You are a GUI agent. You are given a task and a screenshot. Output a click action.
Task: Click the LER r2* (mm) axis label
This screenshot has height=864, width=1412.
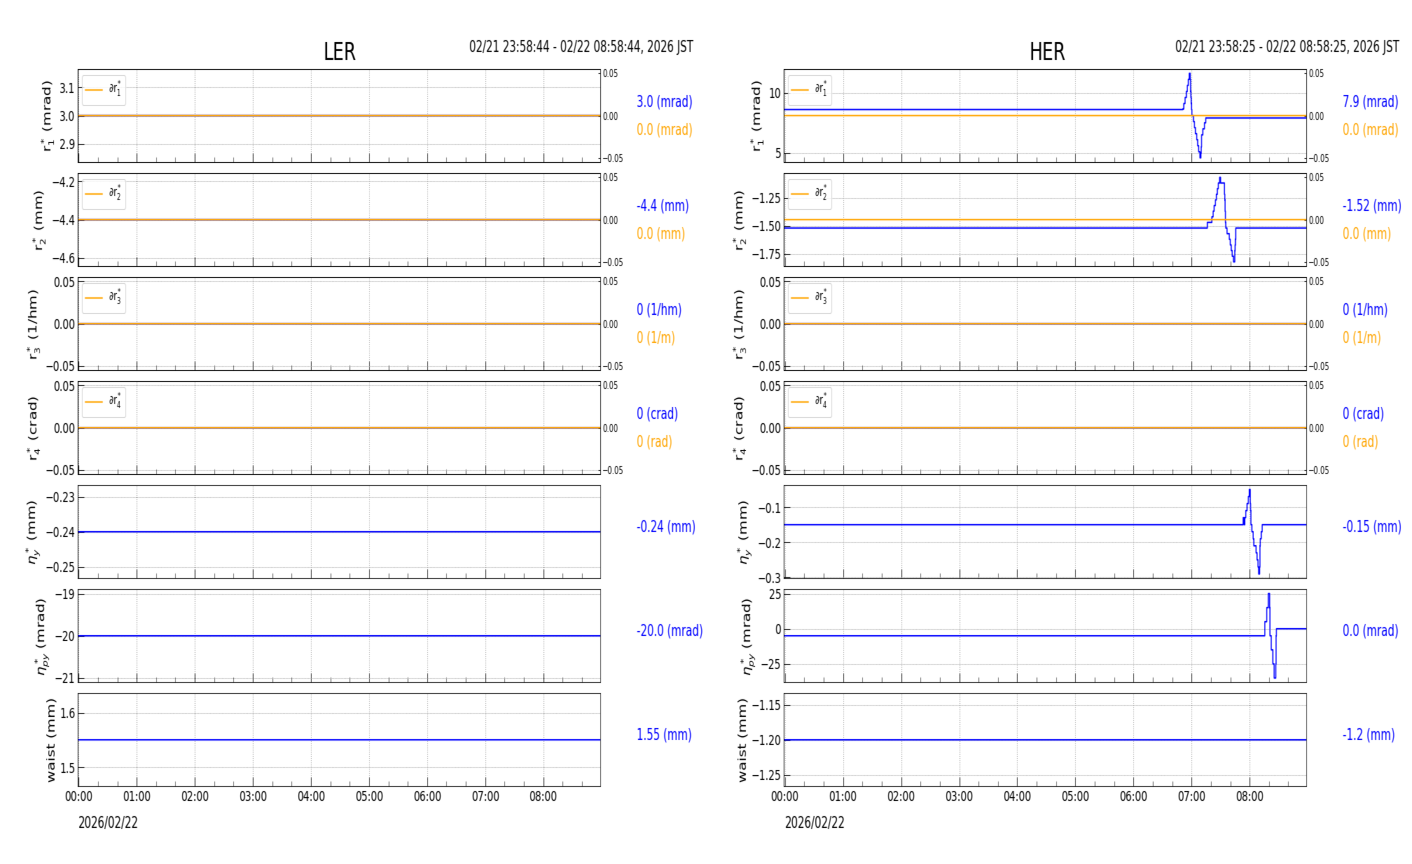pos(40,220)
